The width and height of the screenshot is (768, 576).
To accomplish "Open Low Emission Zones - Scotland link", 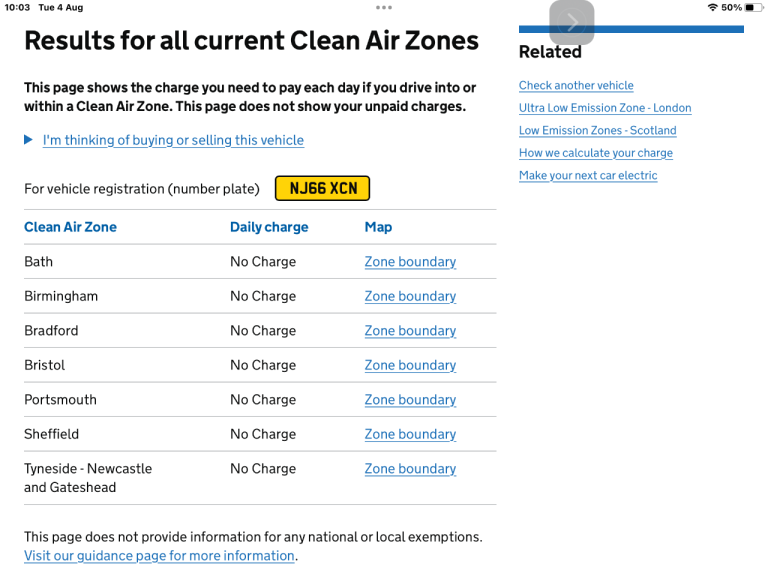I will pyautogui.click(x=598, y=130).
